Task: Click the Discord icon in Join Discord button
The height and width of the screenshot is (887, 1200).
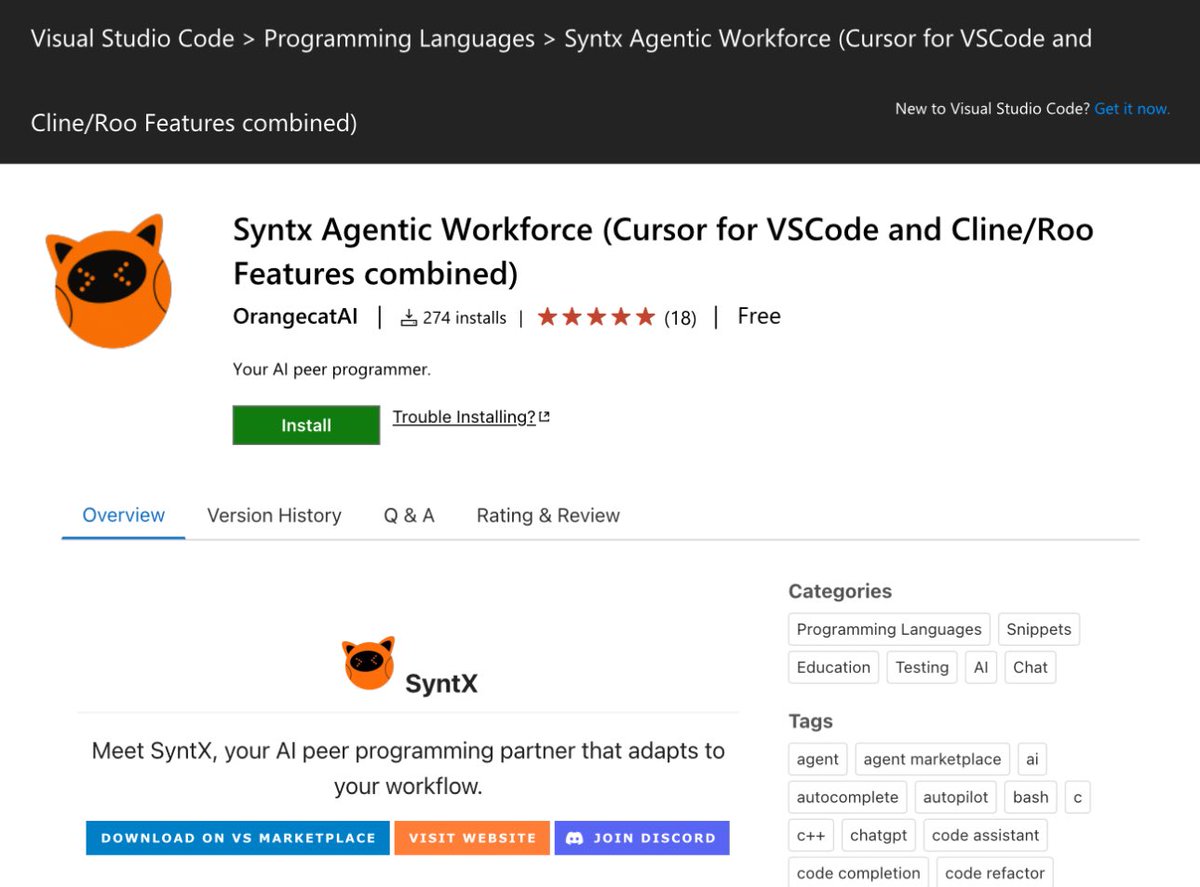Action: click(575, 838)
